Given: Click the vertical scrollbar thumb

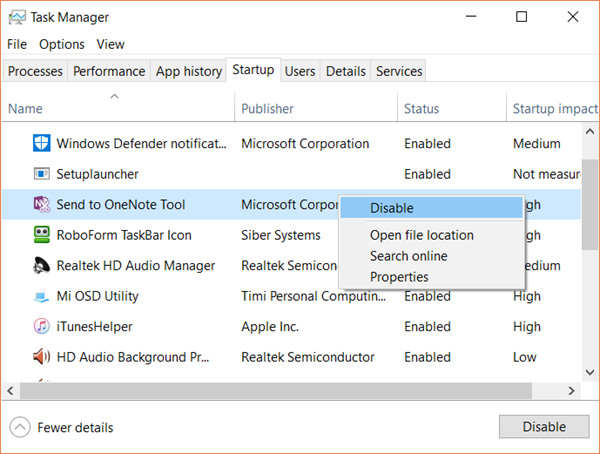Looking at the screenshot, I should (x=590, y=204).
